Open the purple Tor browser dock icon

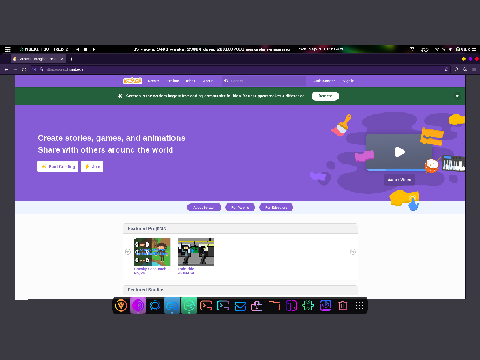(x=138, y=306)
